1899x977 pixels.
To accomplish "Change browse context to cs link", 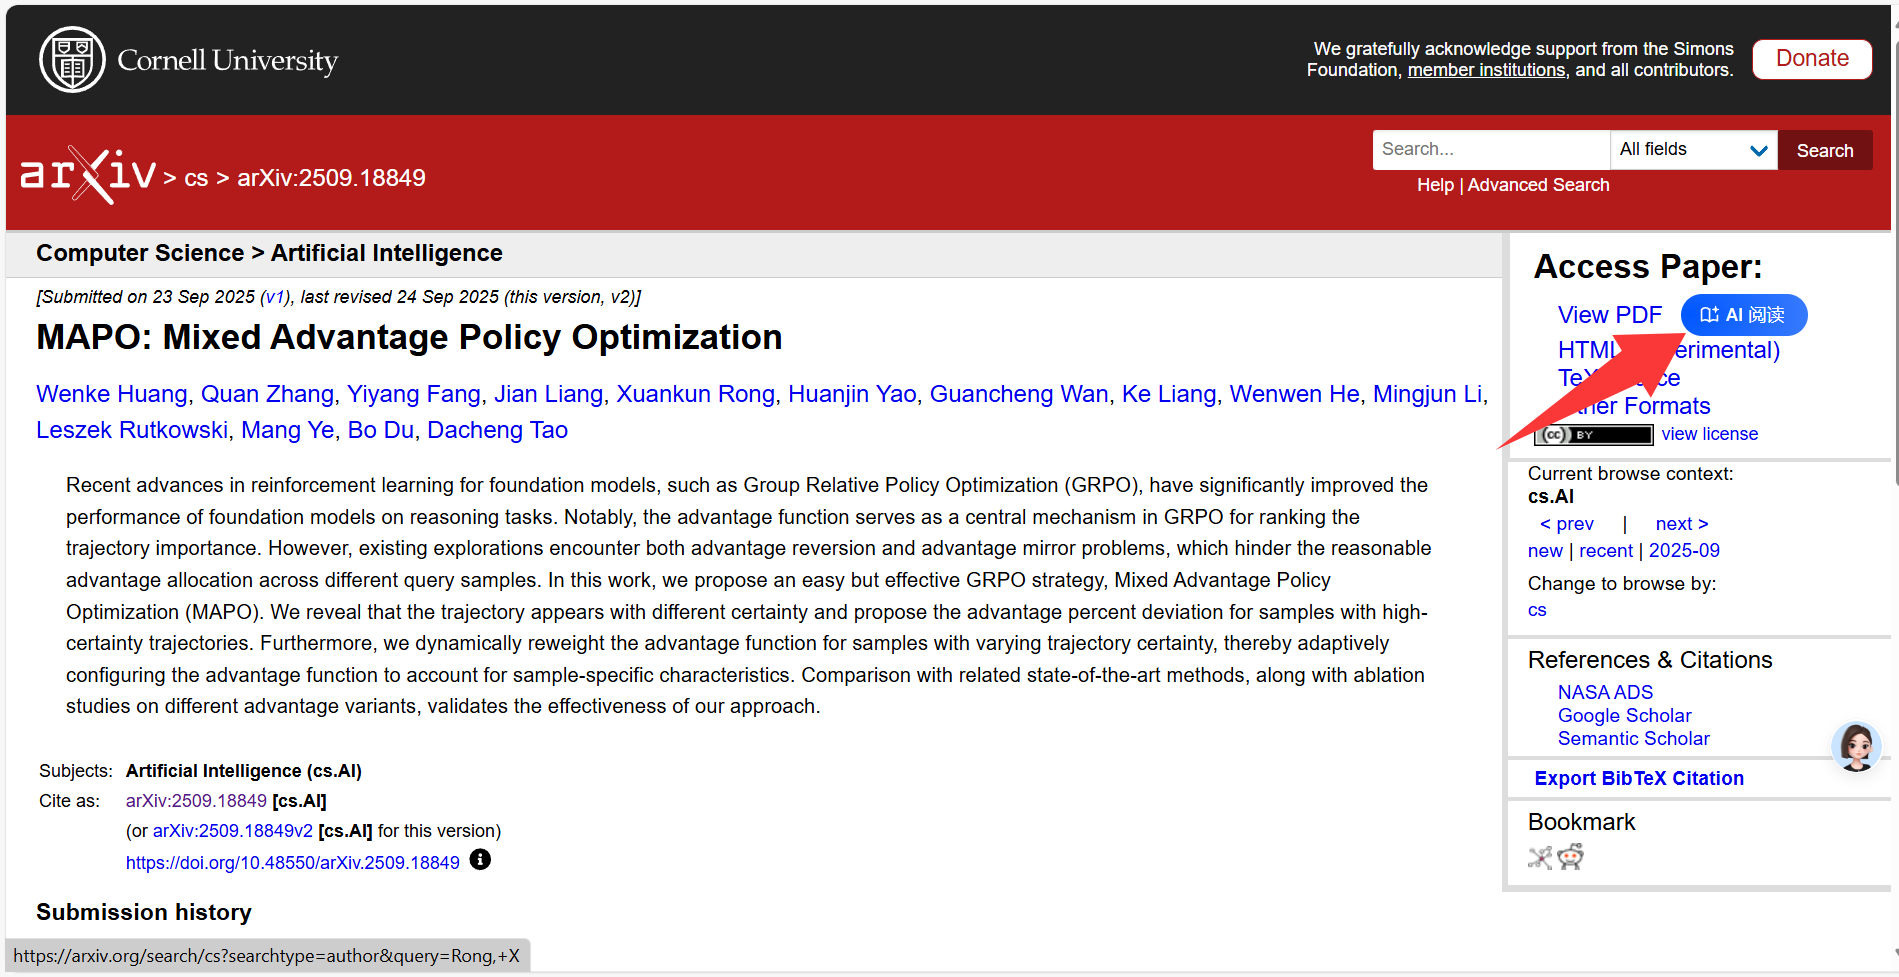I will pos(1537,610).
